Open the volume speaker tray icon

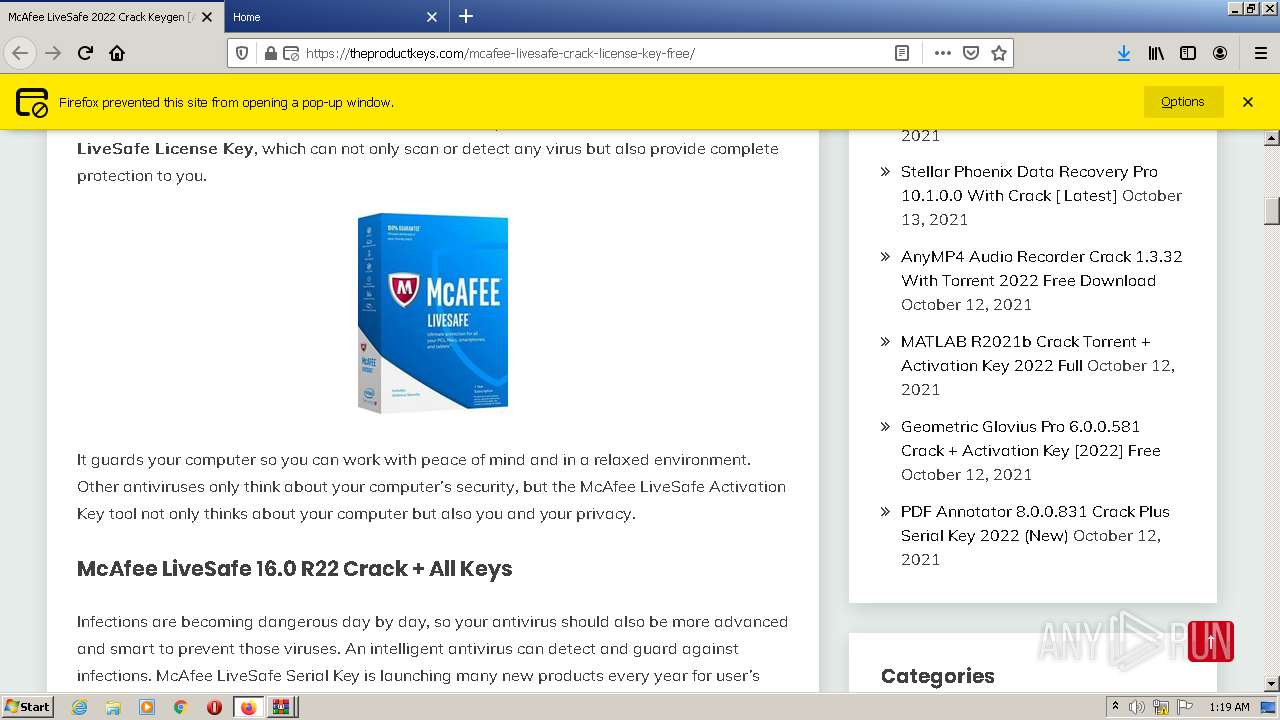[1137, 707]
